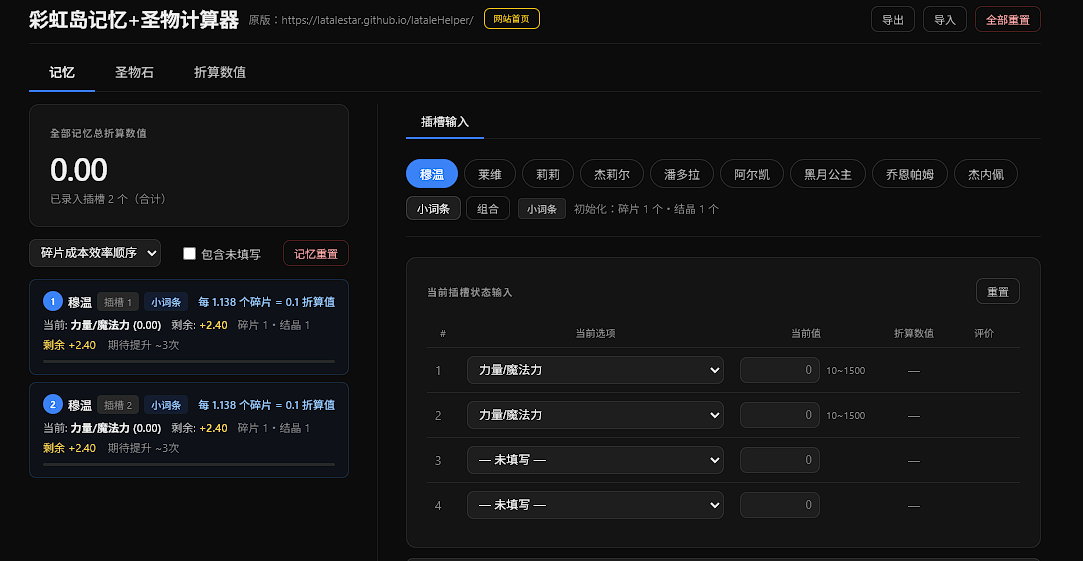Screen dimensions: 1083x561
Task: Switch to the 记忆 tab
Action: point(61,73)
